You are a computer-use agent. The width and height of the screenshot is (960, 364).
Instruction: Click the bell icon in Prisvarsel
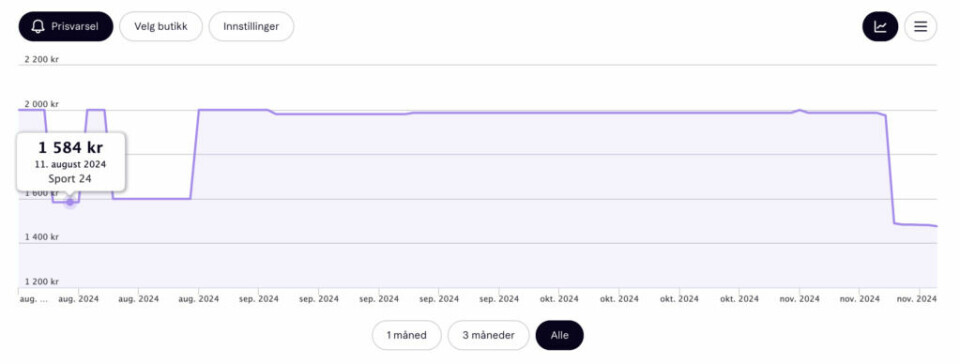tap(38, 26)
